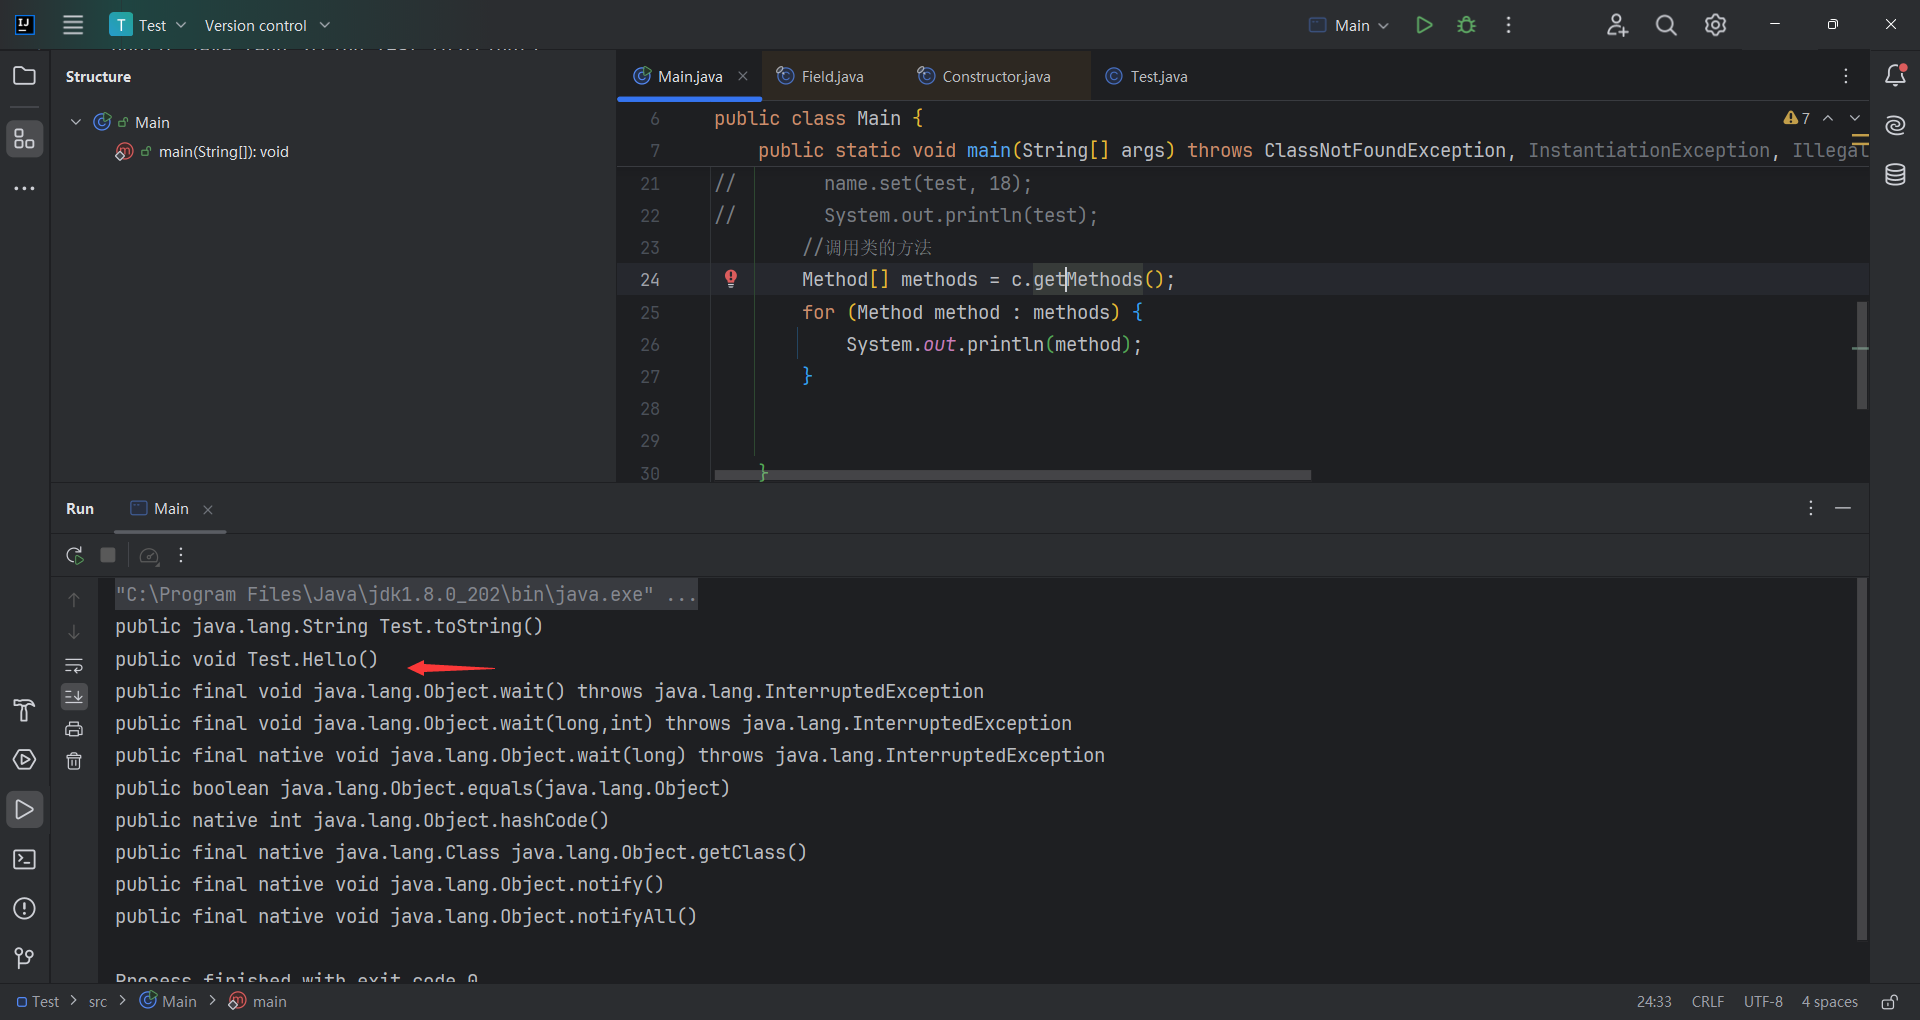
Task: Click line number 24 in gutter
Action: [650, 280]
